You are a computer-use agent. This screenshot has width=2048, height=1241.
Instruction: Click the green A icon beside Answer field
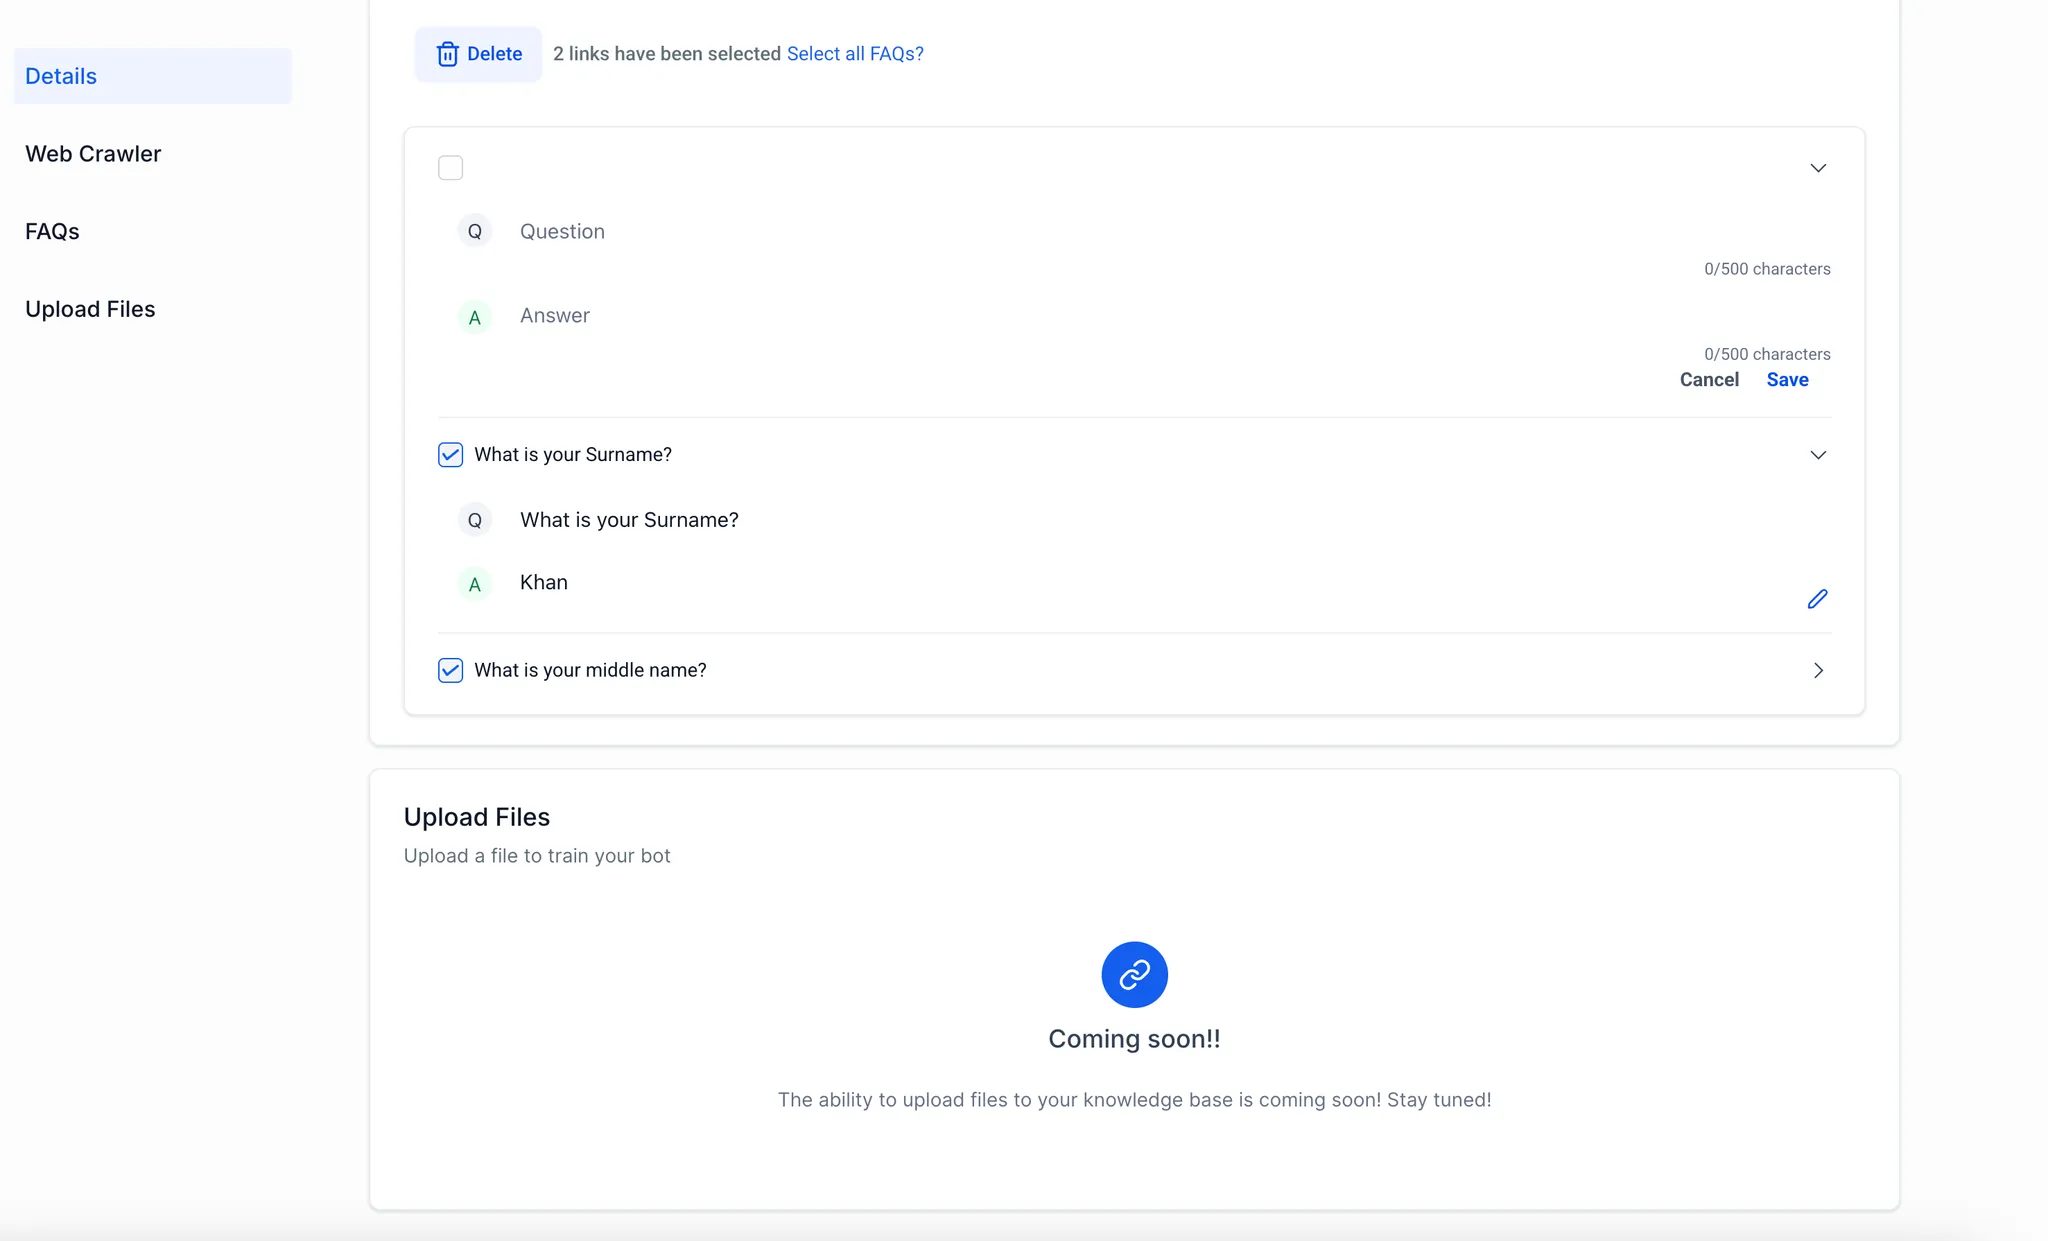[x=475, y=317]
